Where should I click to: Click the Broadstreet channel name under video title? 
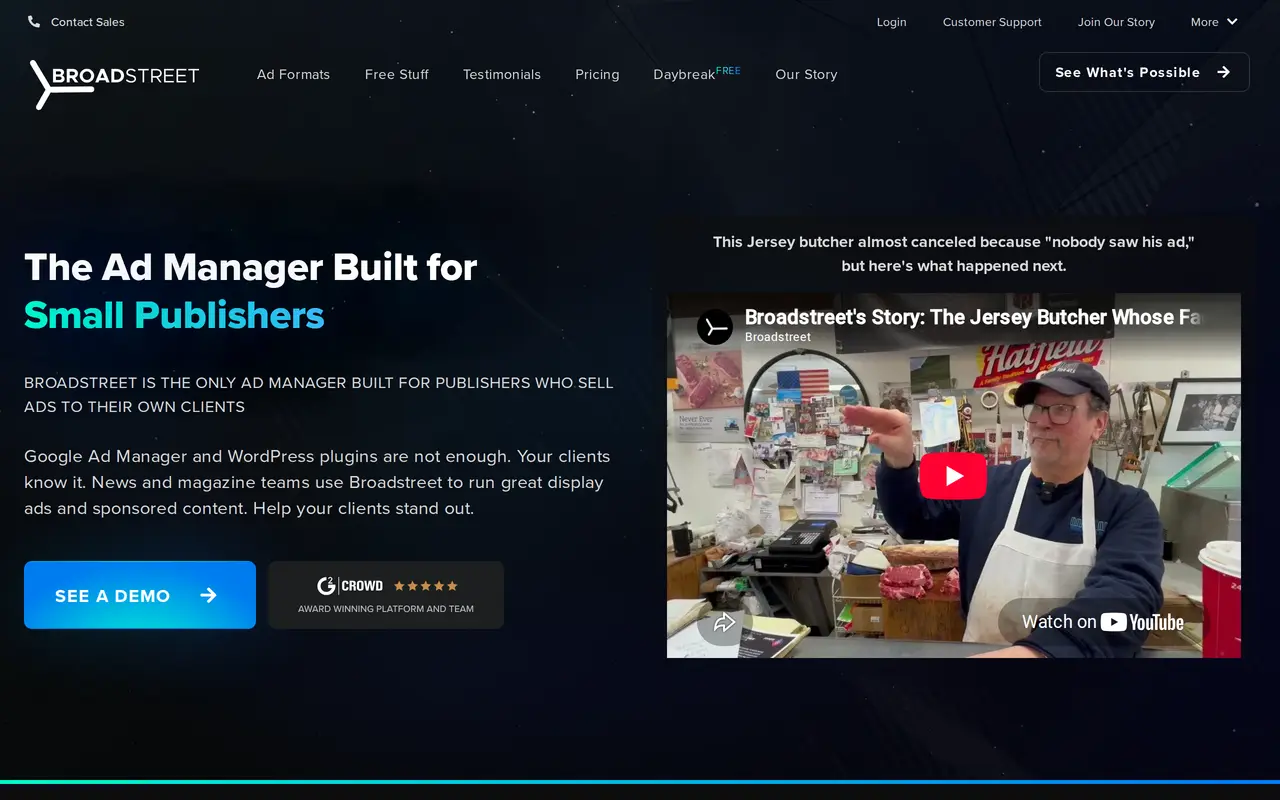tap(778, 337)
